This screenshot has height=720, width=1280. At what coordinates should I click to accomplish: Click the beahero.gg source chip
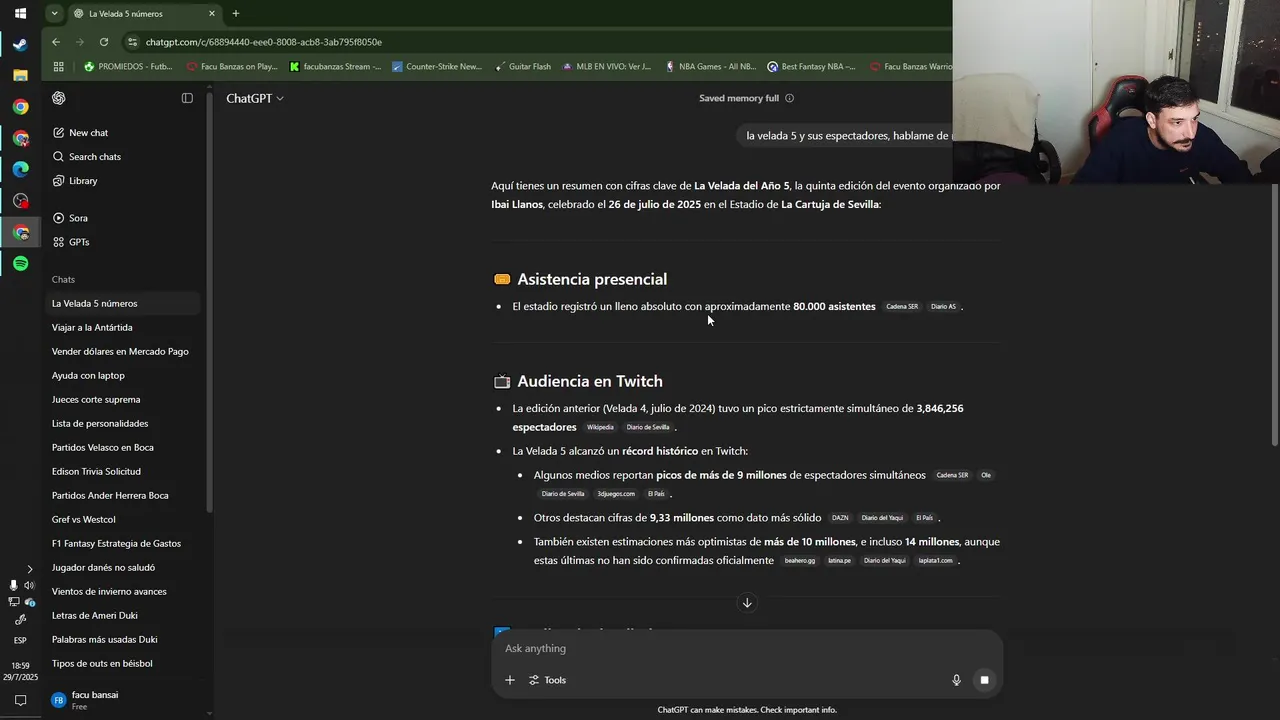pyautogui.click(x=800, y=561)
